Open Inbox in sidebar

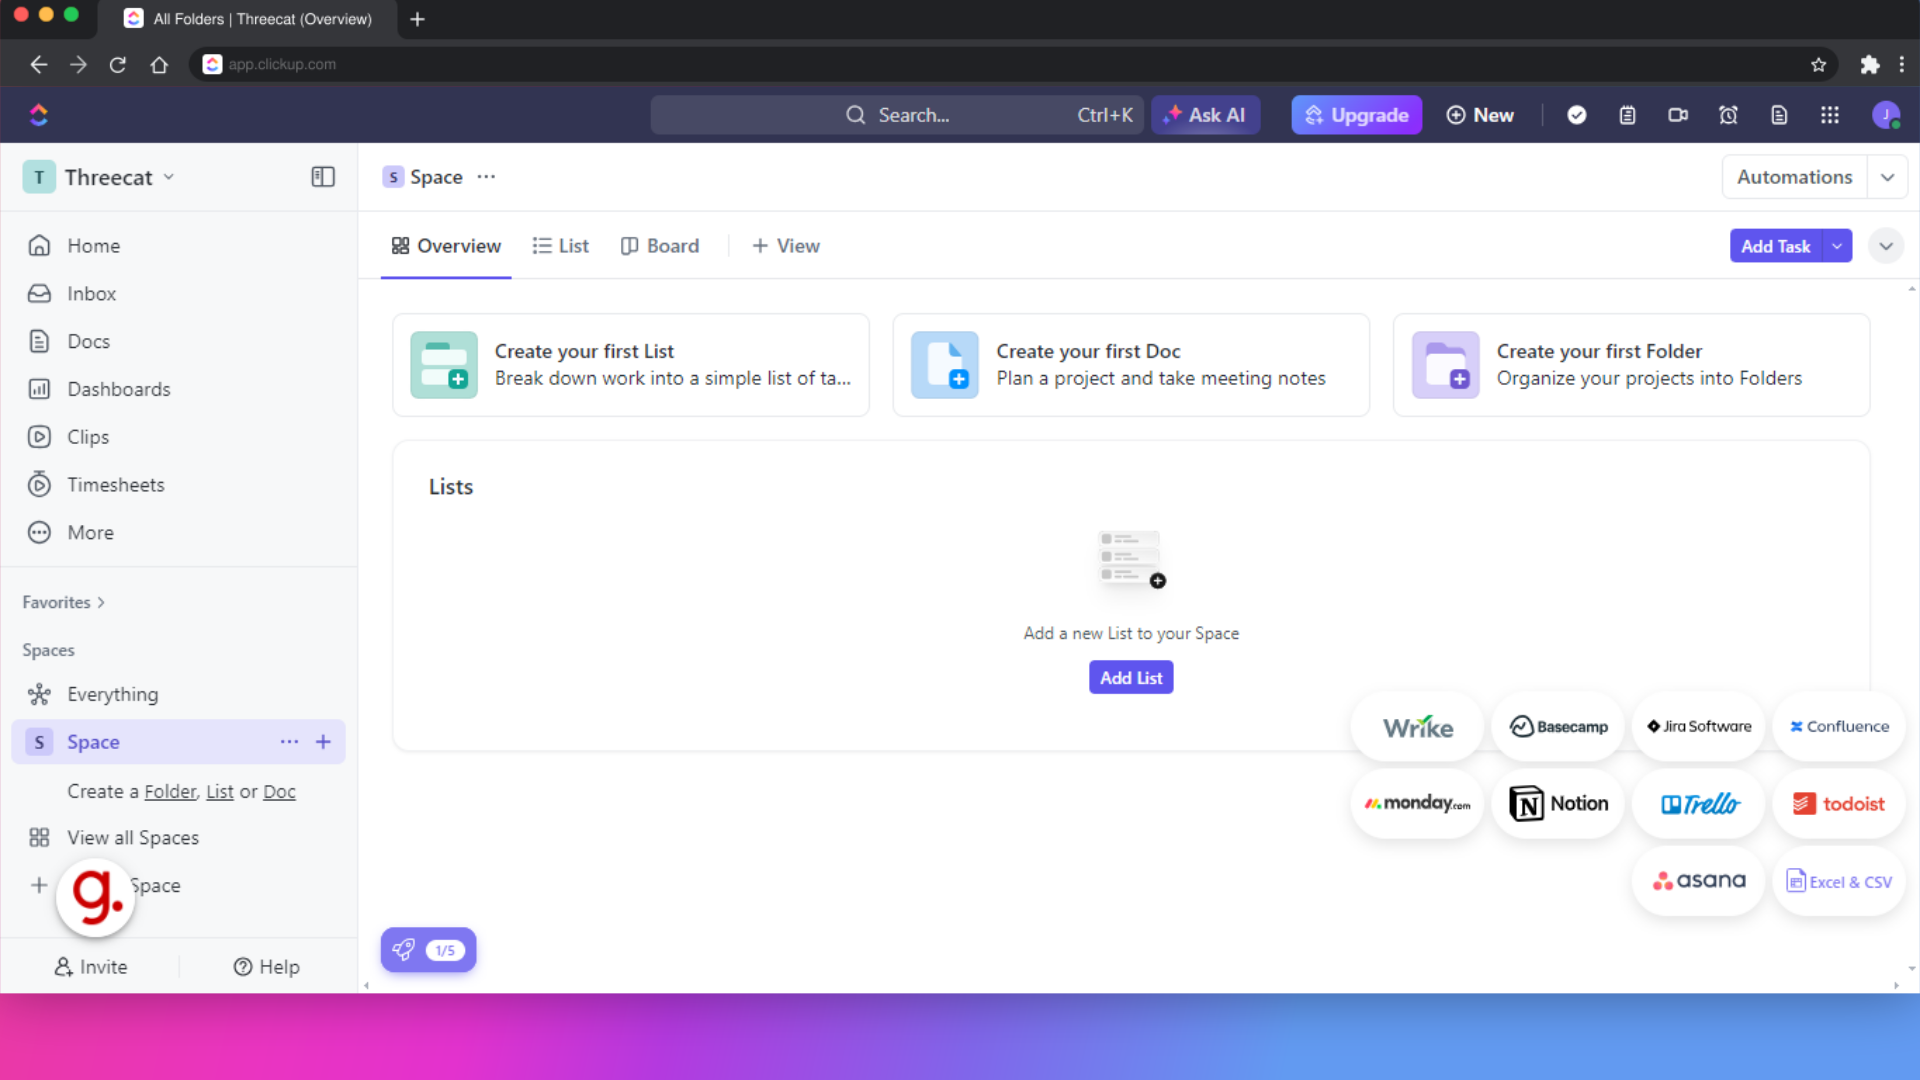click(180, 294)
